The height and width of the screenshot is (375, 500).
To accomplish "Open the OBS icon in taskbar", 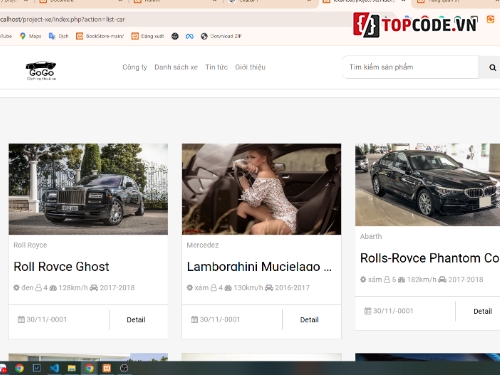I will 124,368.
